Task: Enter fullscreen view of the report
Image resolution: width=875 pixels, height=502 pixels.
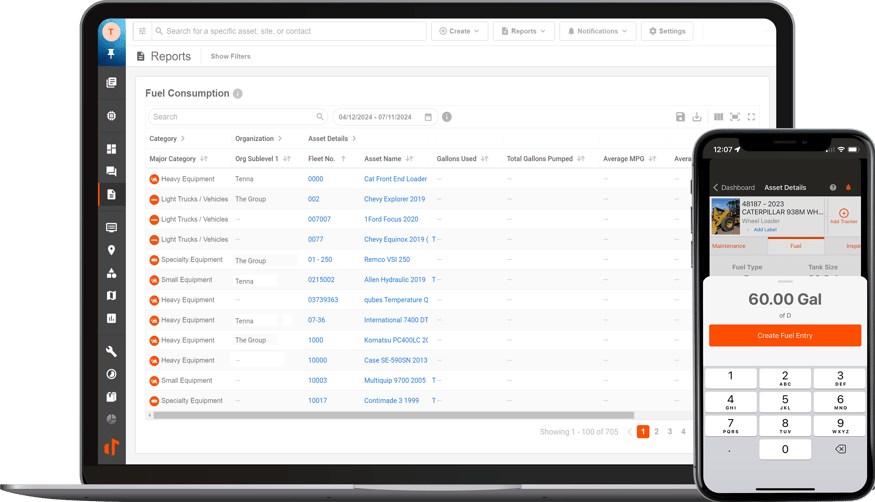Action: [752, 117]
